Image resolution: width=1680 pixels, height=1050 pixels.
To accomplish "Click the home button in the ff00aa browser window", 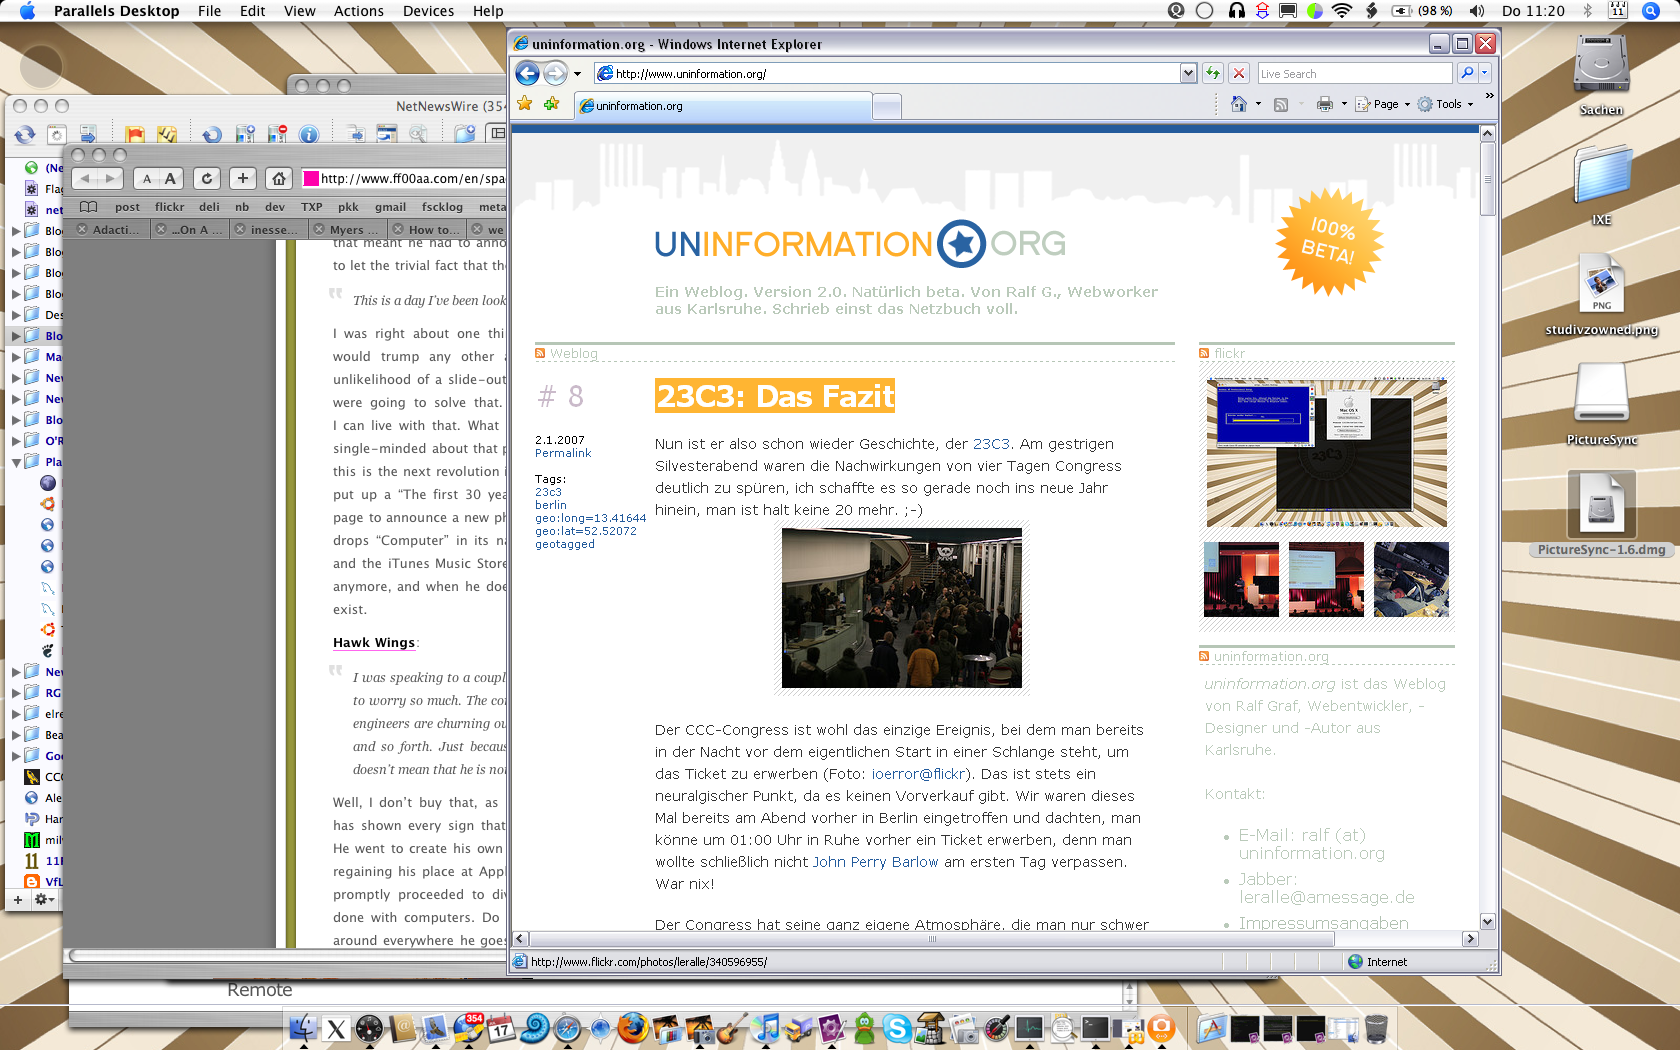I will pyautogui.click(x=279, y=178).
